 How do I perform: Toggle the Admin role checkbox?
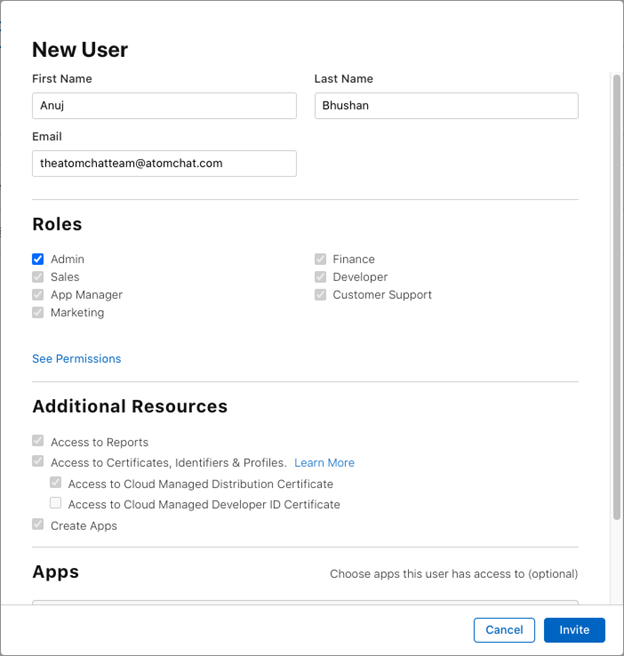coord(38,259)
